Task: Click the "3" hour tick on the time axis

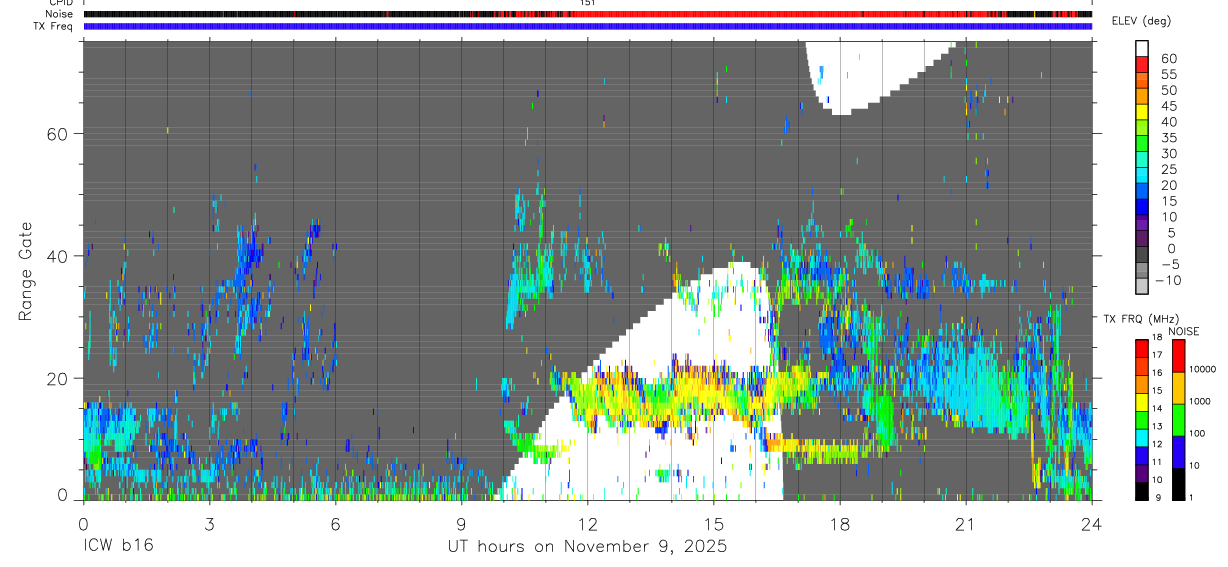Action: pos(209,523)
